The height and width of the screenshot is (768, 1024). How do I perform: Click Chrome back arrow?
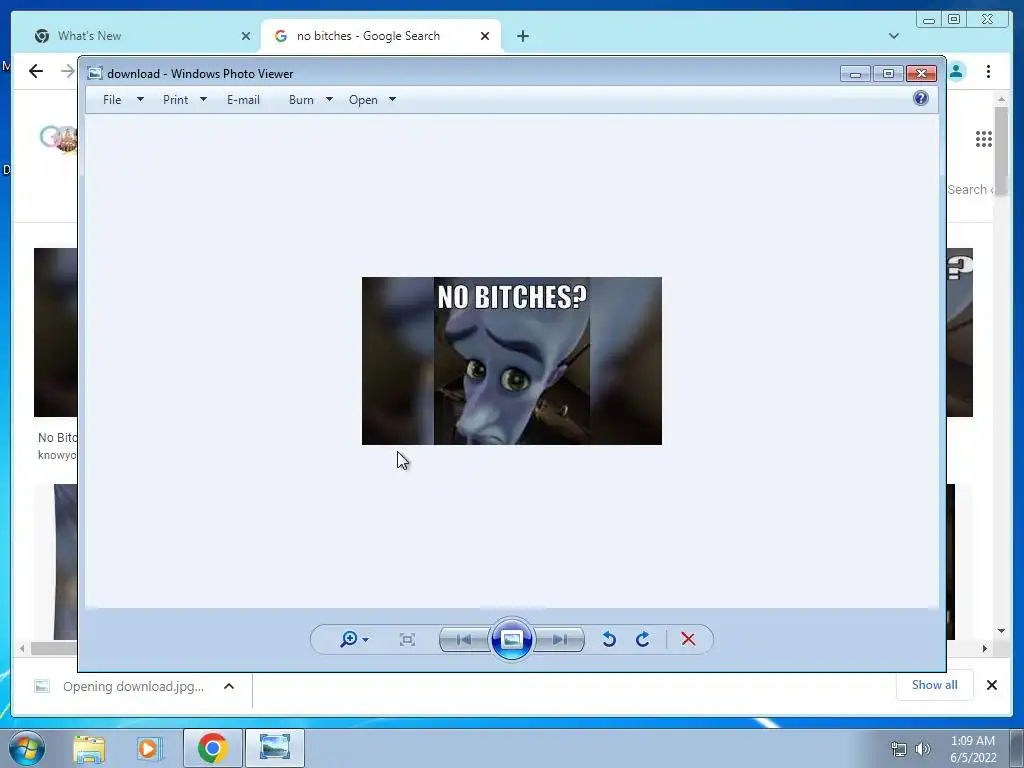tap(36, 71)
